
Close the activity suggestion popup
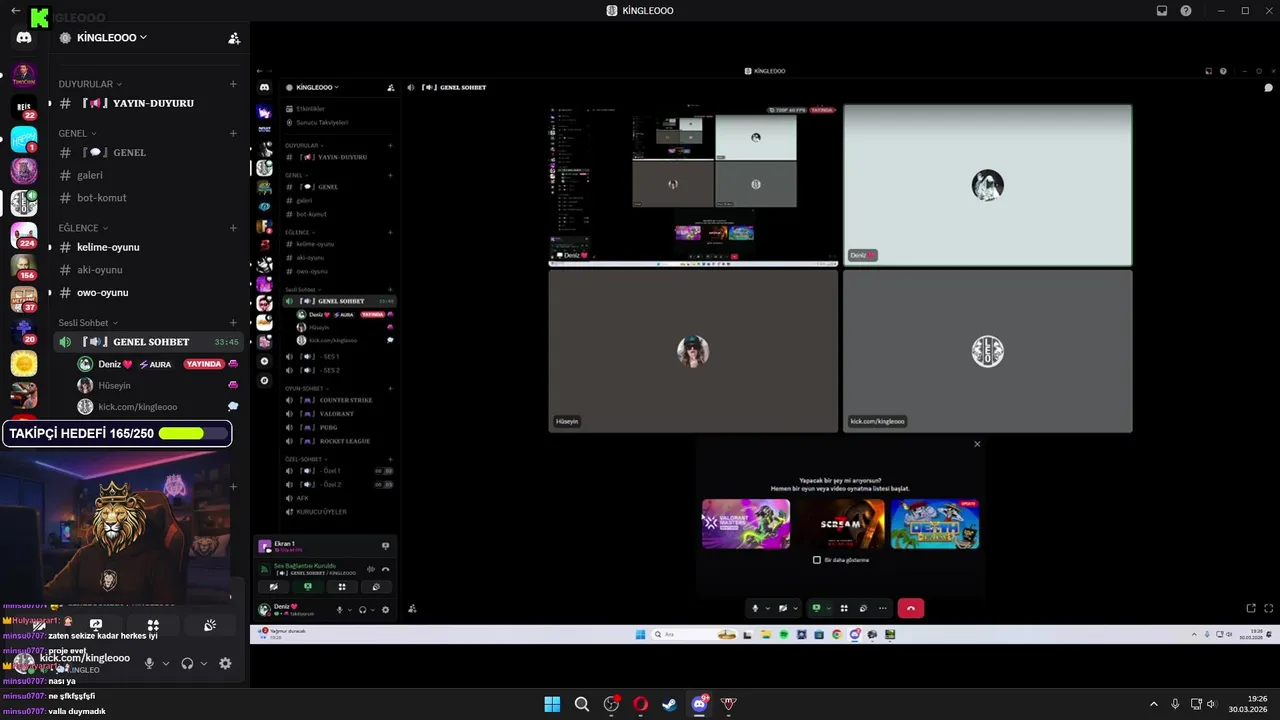click(977, 444)
